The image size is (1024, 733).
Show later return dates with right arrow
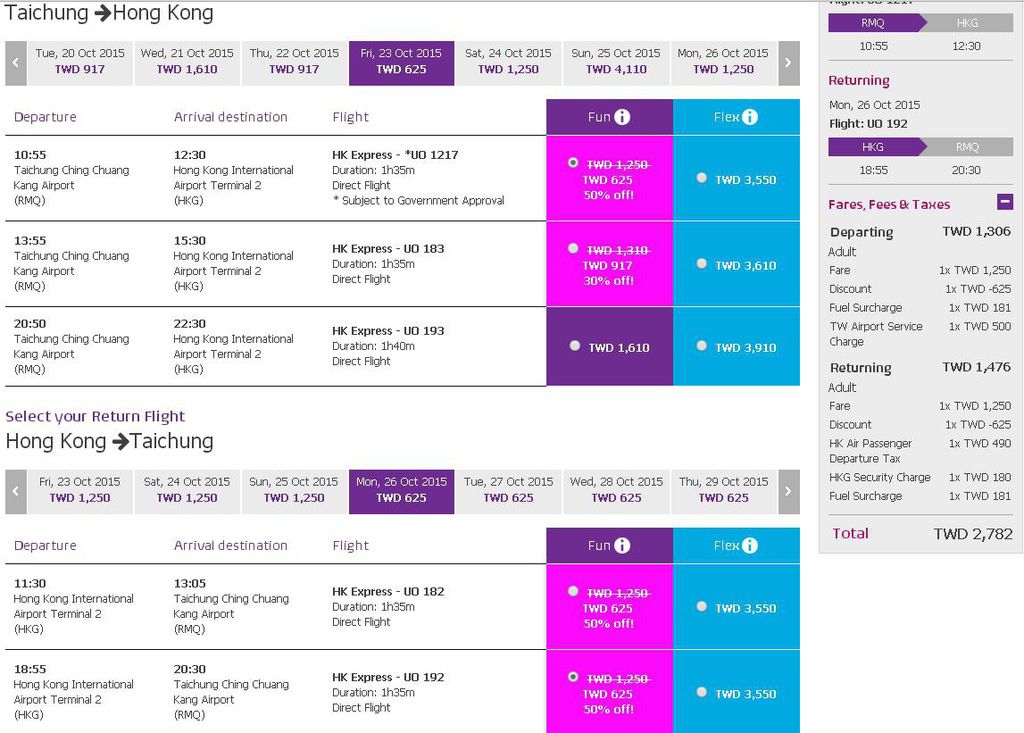789,492
